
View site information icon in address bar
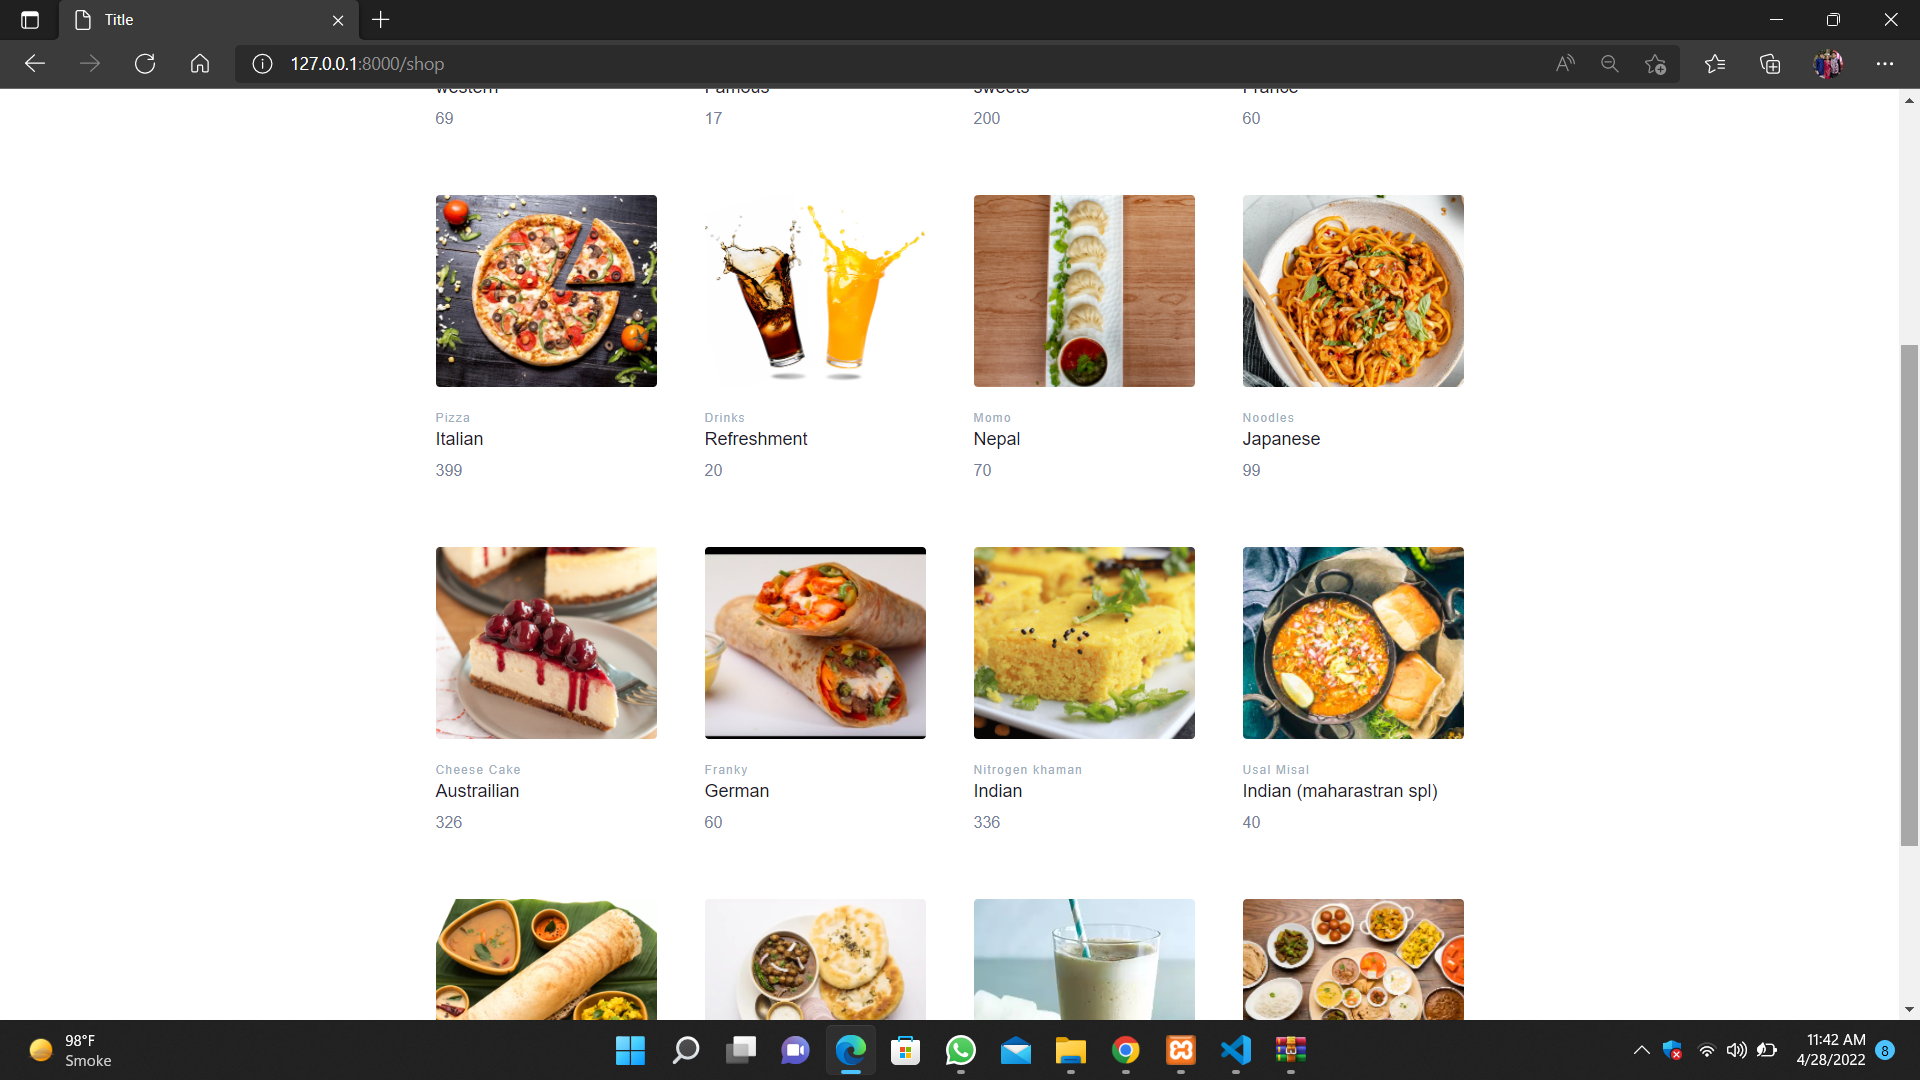[262, 64]
